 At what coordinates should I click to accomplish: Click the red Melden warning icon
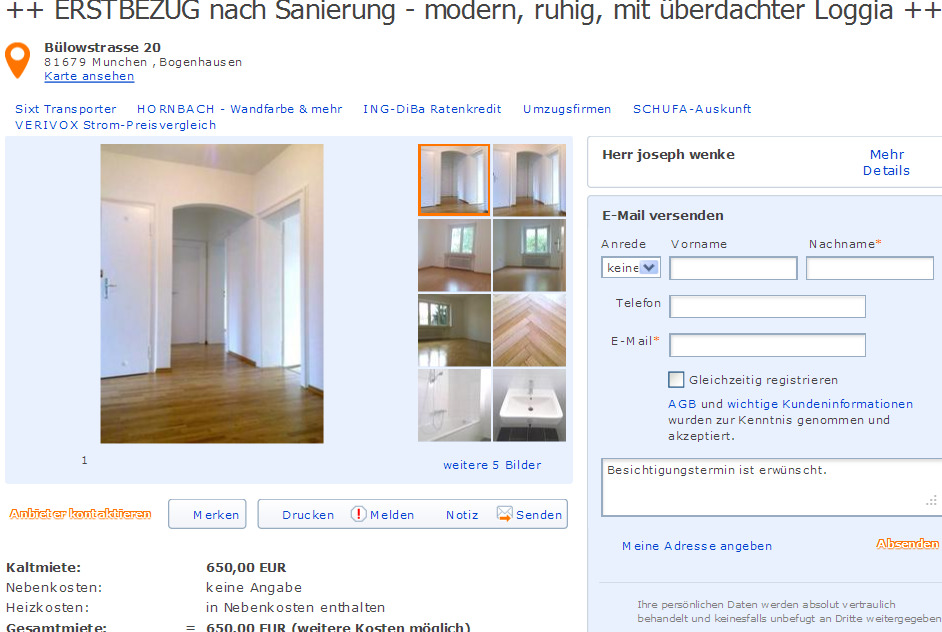pos(359,514)
